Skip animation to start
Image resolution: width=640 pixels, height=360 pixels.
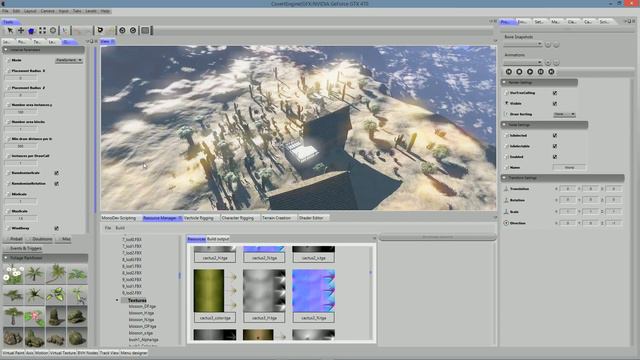pos(509,72)
